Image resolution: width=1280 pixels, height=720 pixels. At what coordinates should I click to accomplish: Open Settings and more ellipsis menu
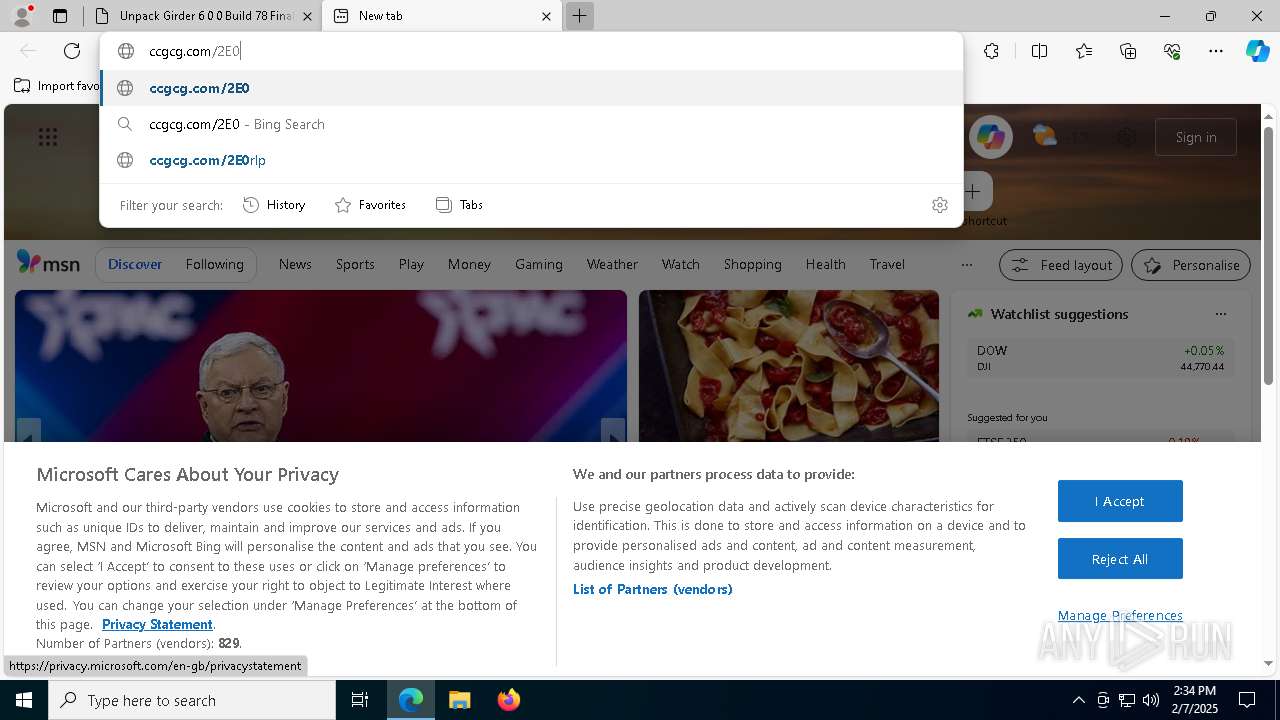pos(1216,51)
